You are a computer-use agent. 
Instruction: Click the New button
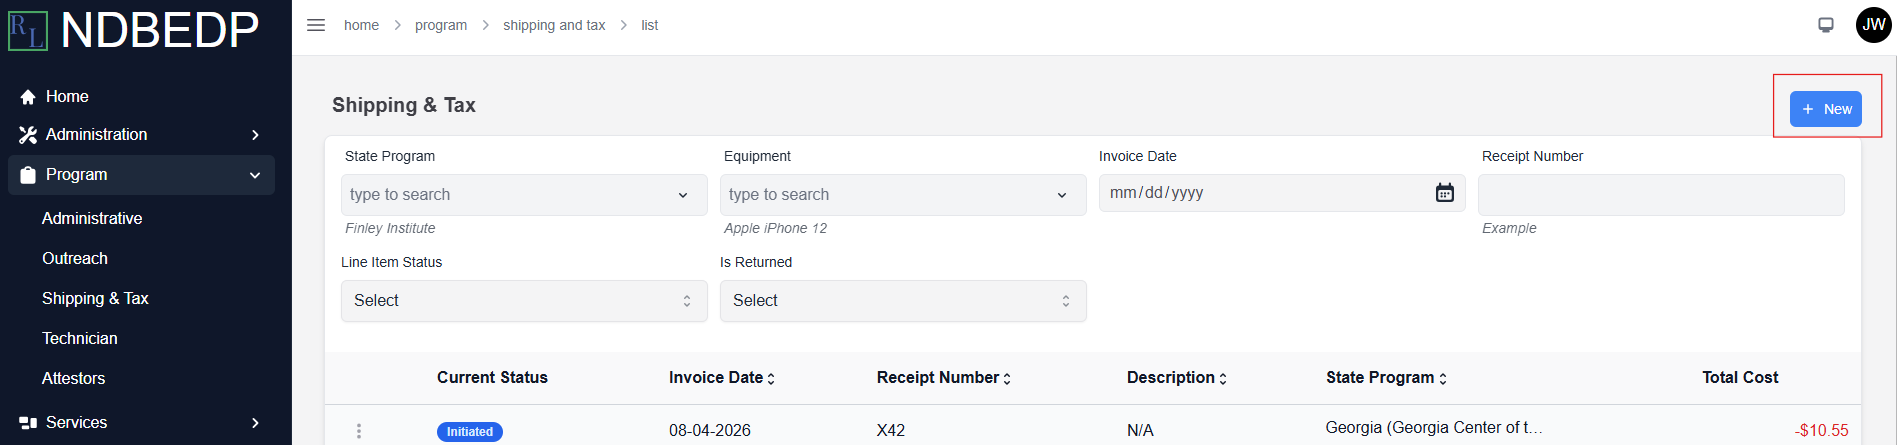pyautogui.click(x=1826, y=109)
